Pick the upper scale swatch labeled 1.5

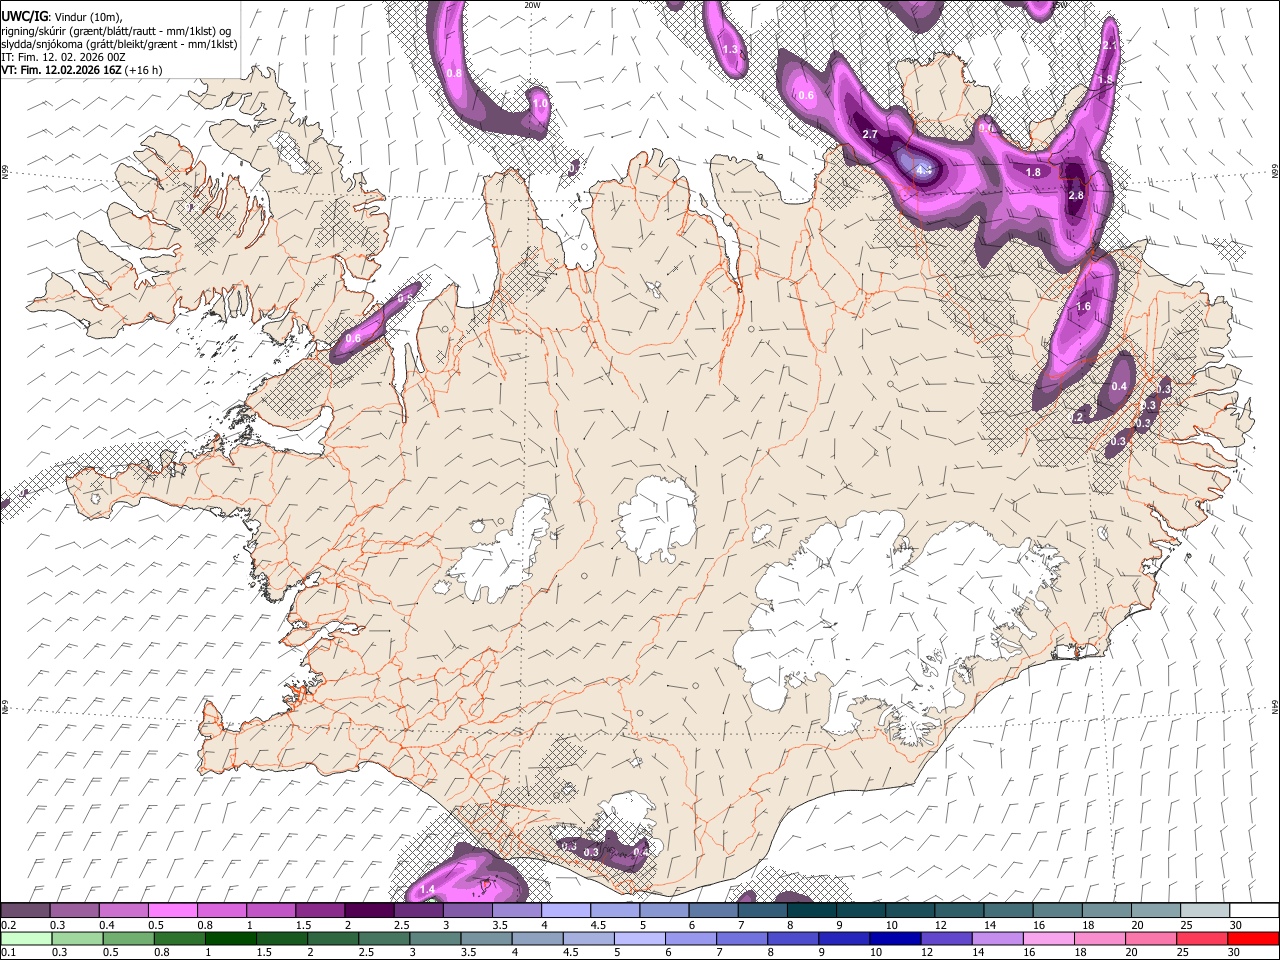point(320,910)
